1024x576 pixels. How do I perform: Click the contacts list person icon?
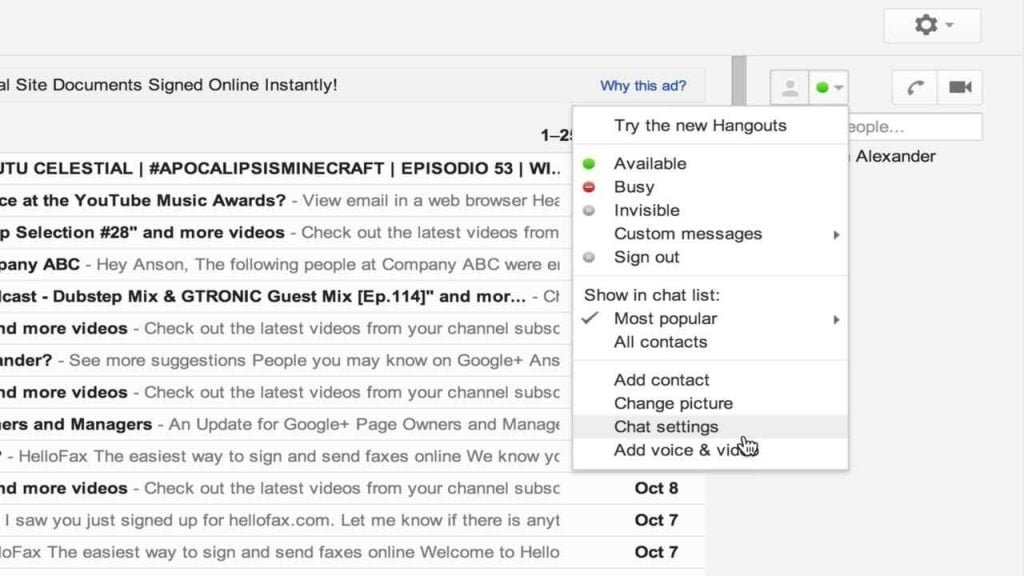[789, 87]
